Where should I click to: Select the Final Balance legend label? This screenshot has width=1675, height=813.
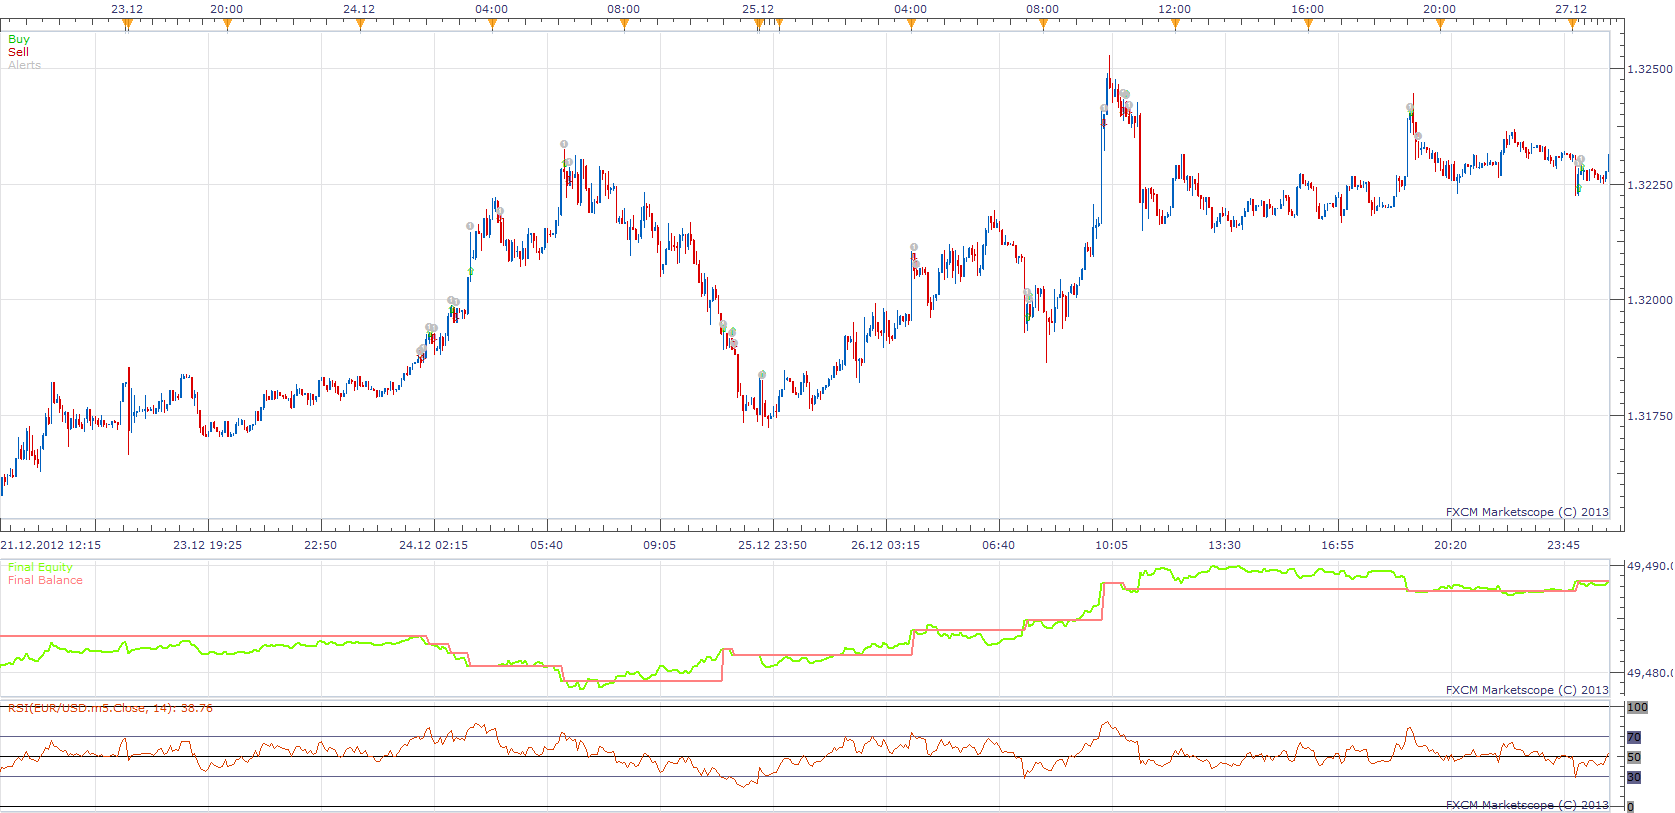[x=45, y=580]
